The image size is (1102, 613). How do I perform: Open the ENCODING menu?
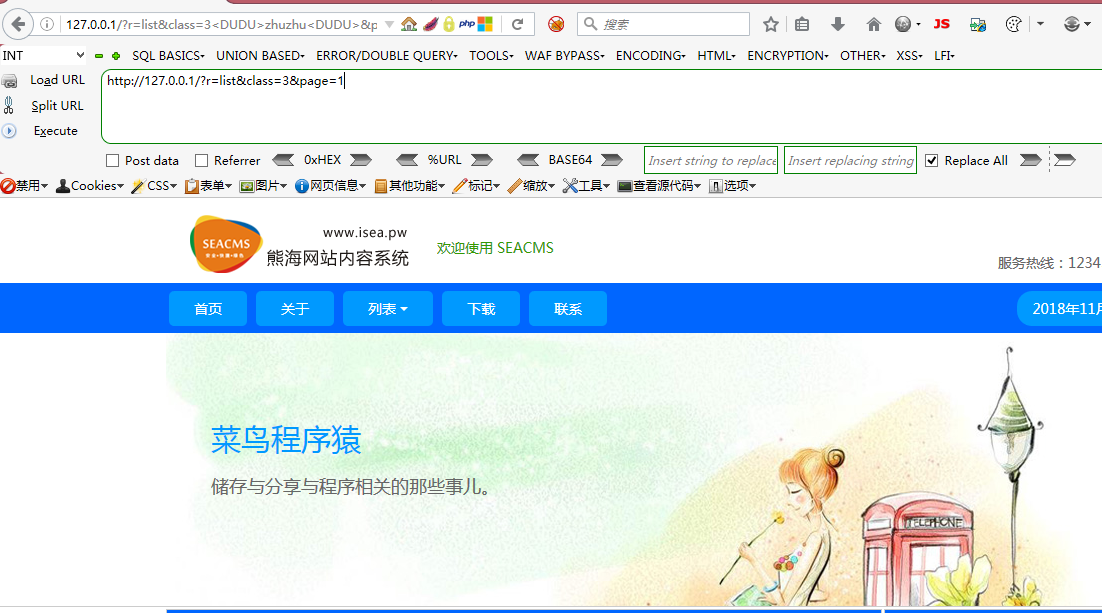pos(650,56)
